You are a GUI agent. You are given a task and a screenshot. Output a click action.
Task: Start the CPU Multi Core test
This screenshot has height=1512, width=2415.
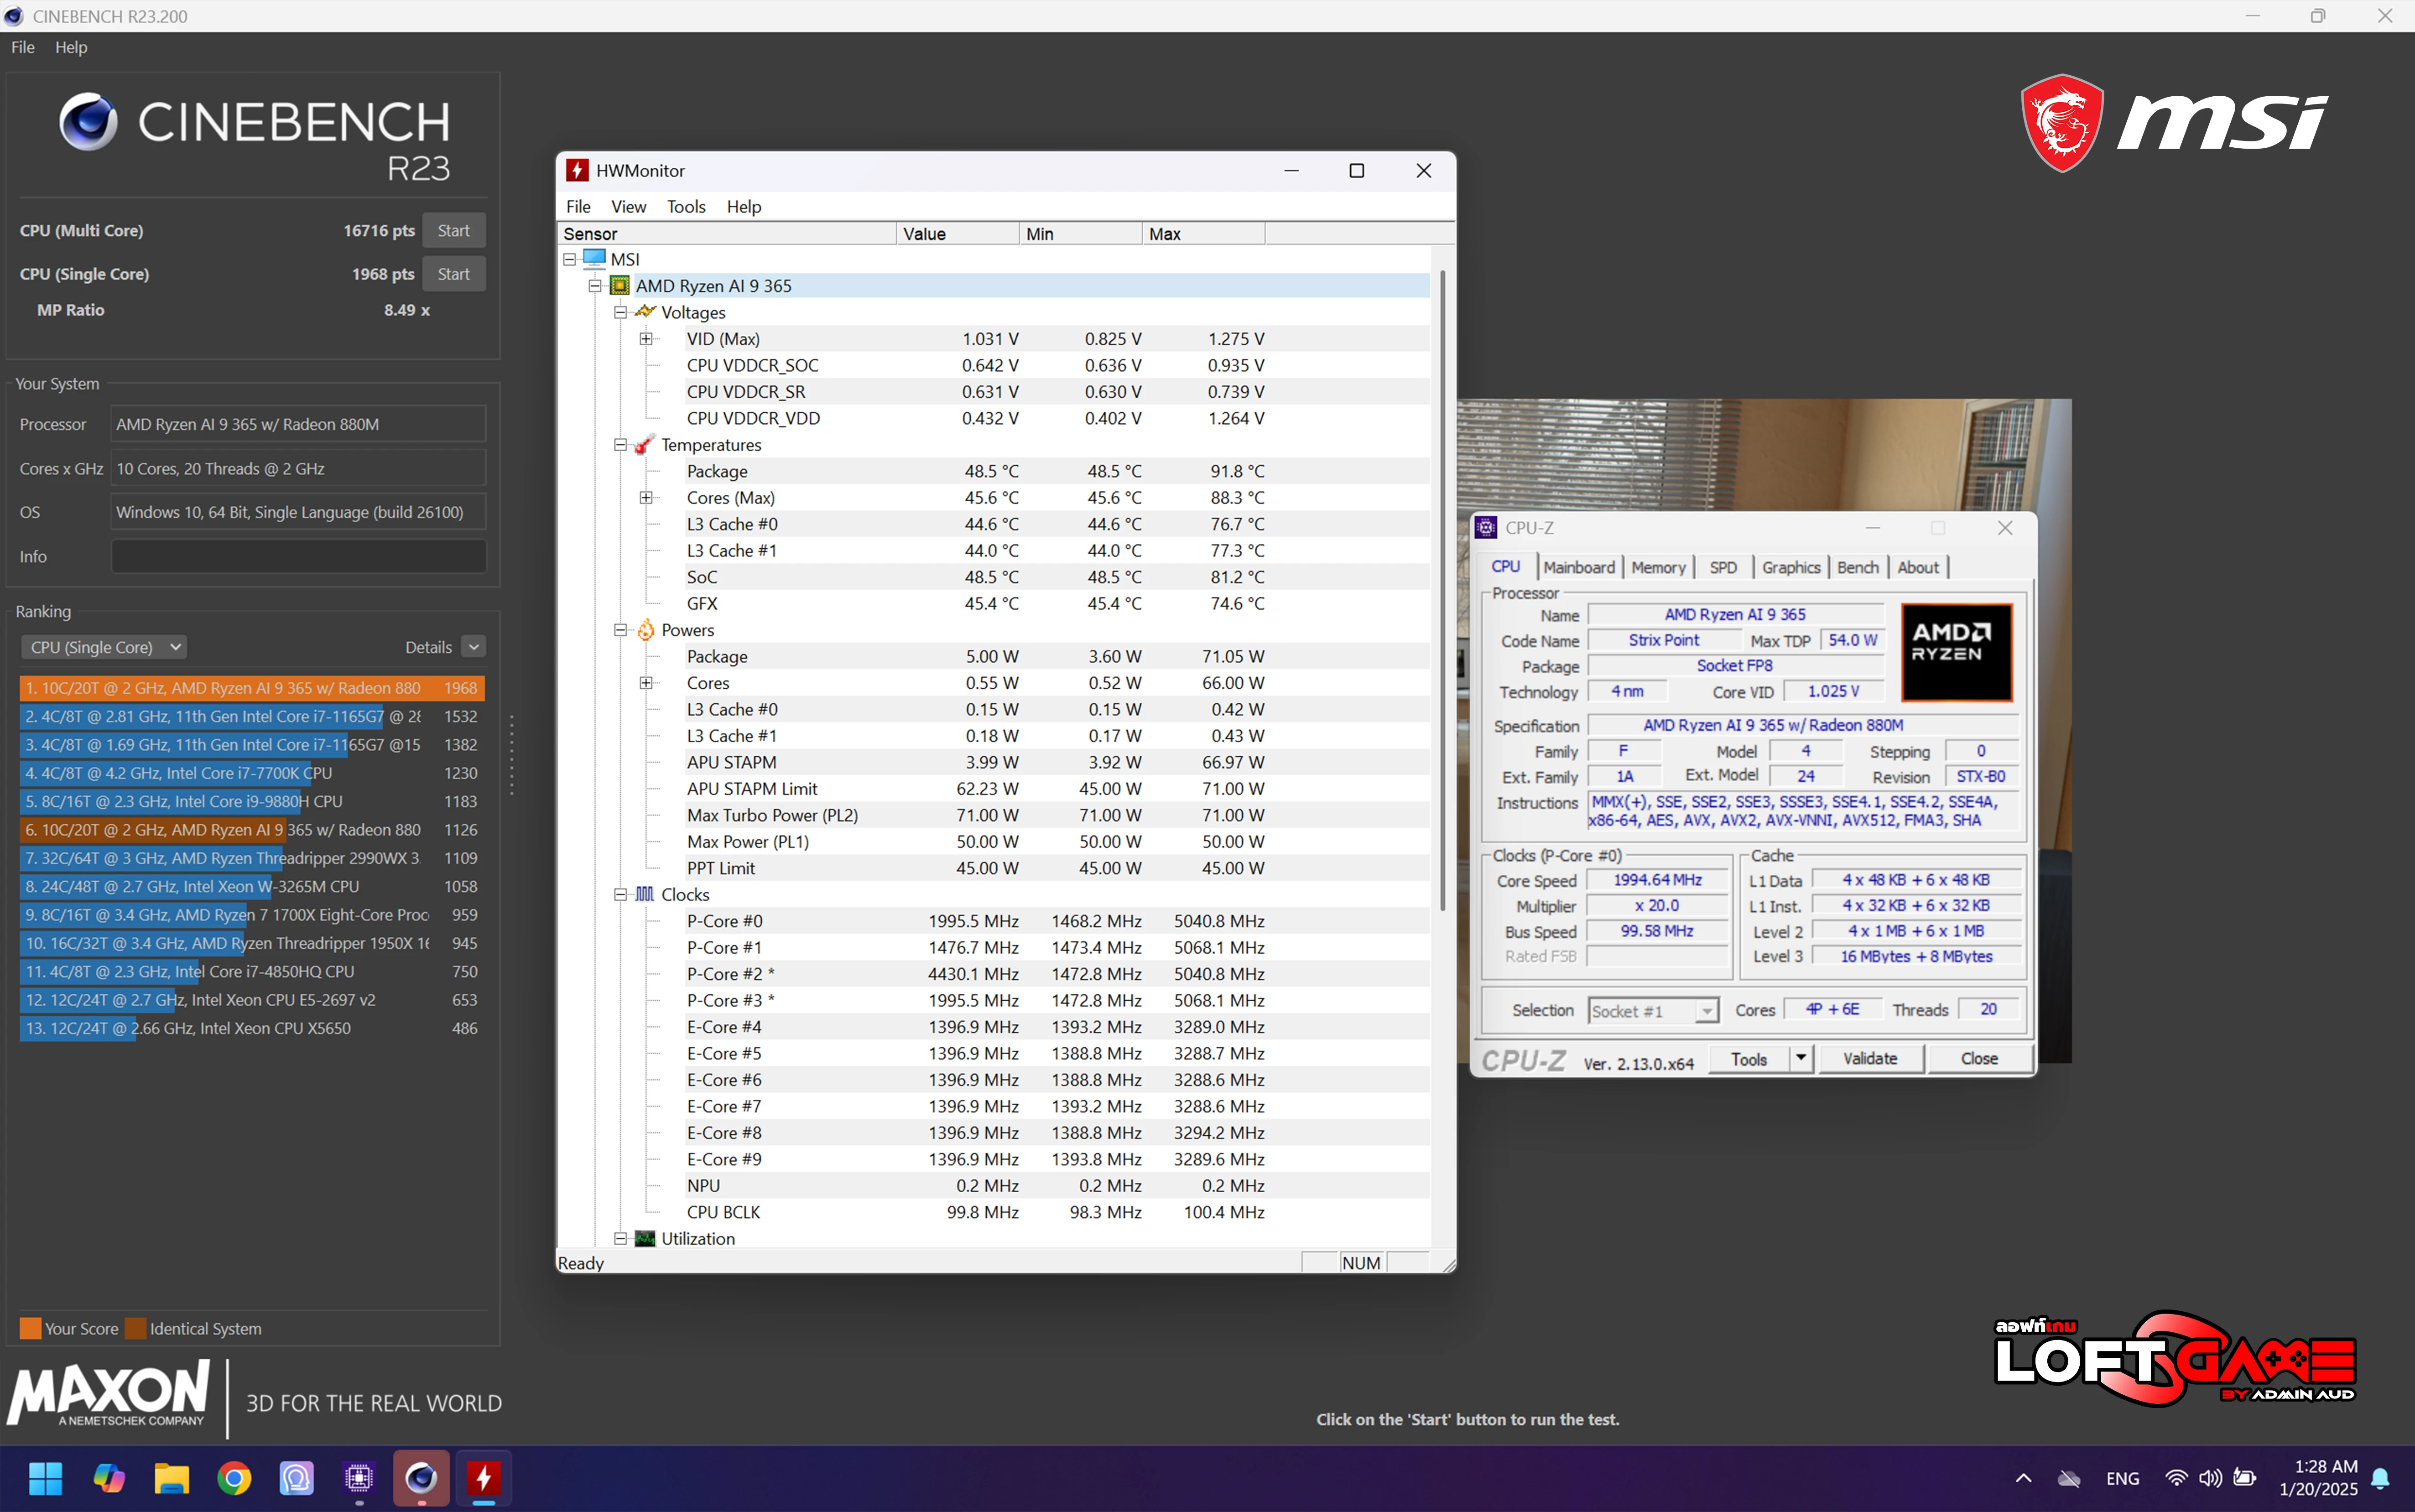tap(453, 231)
